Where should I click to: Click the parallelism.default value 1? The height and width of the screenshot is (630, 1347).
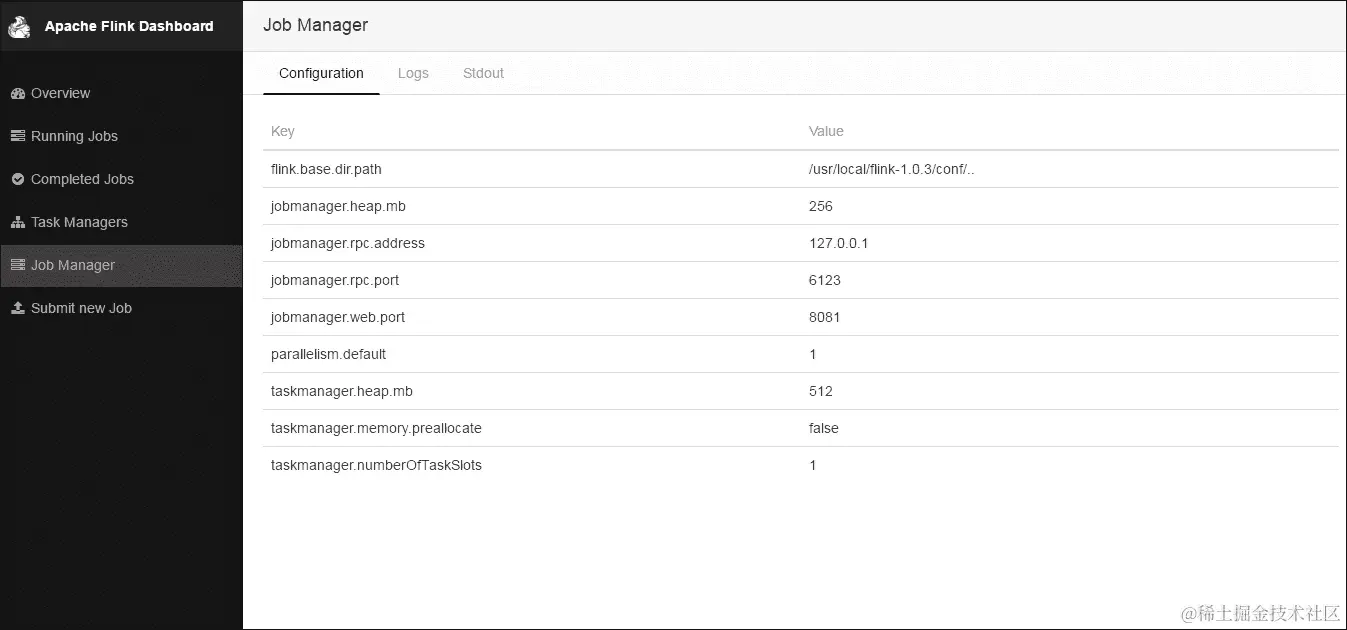(813, 354)
